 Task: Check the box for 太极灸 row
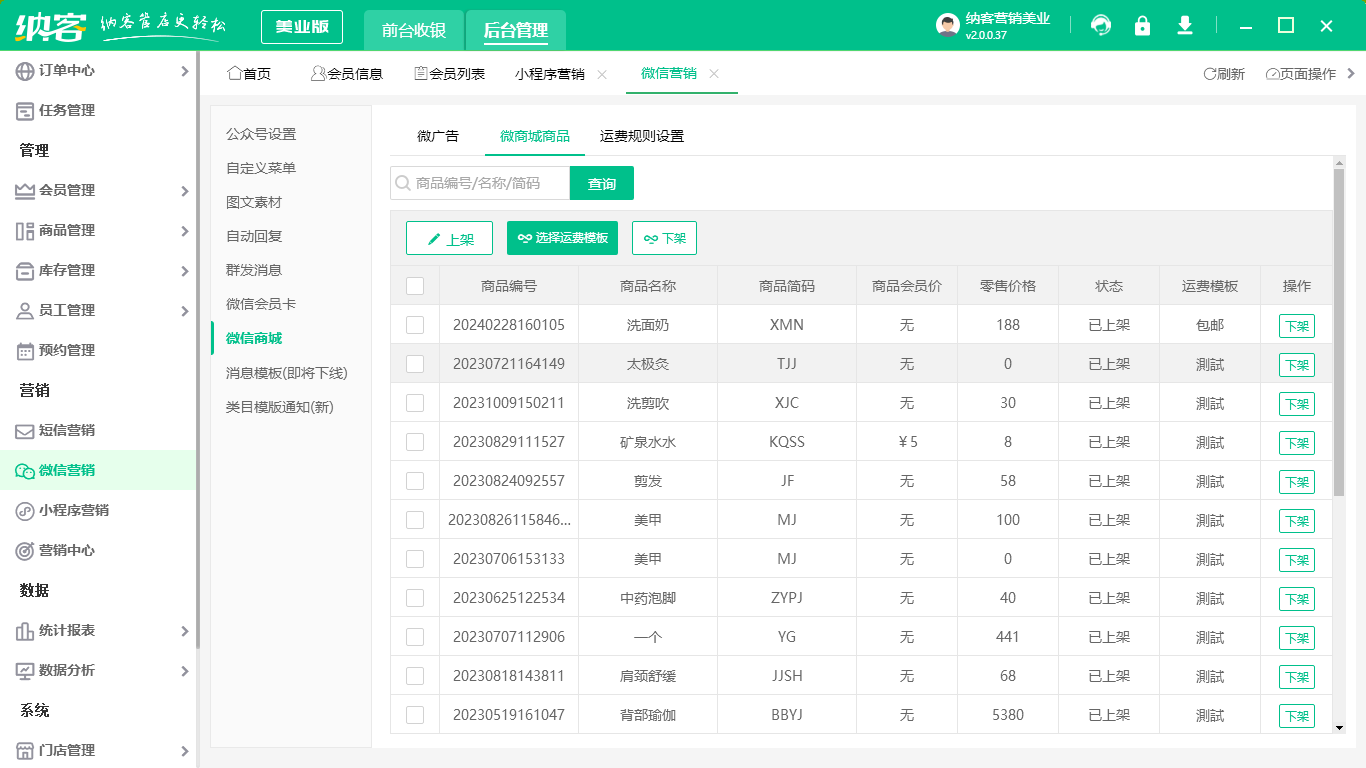(415, 364)
